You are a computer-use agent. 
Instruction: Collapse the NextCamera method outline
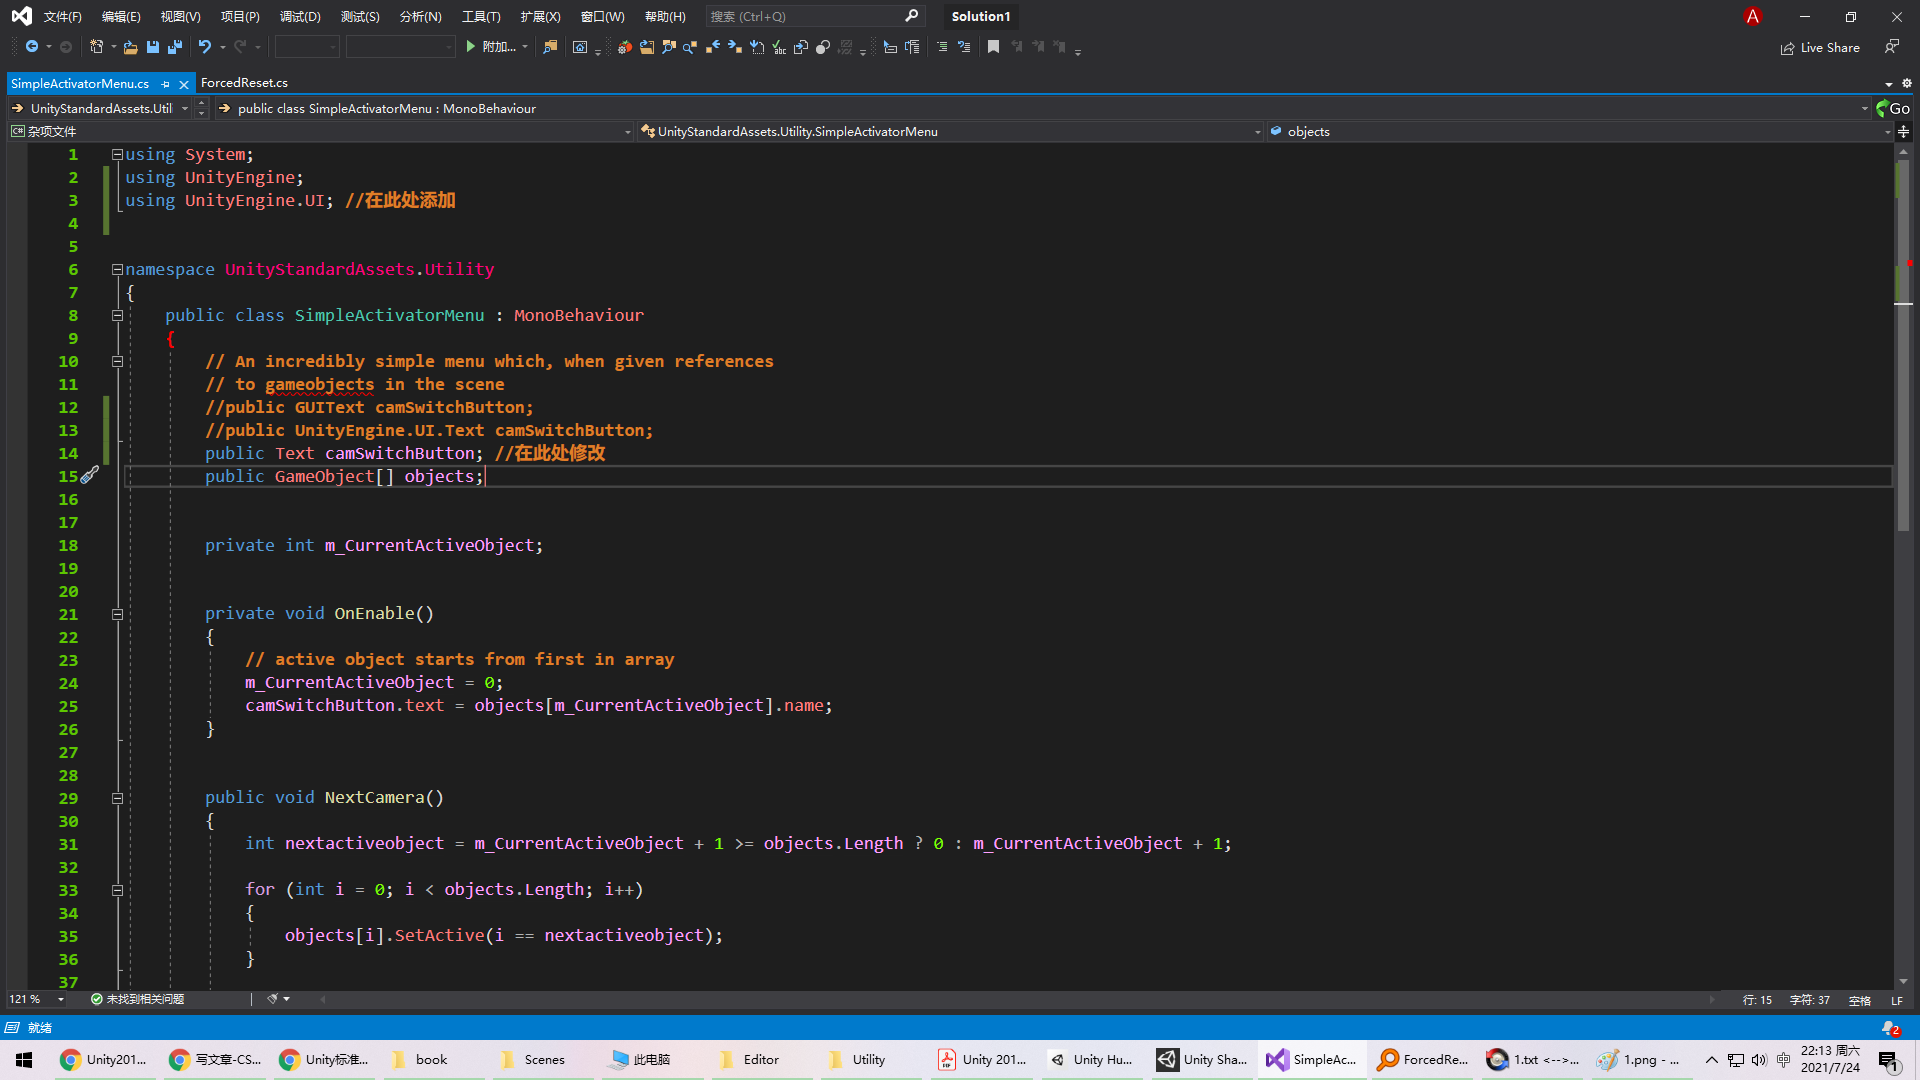coord(117,798)
